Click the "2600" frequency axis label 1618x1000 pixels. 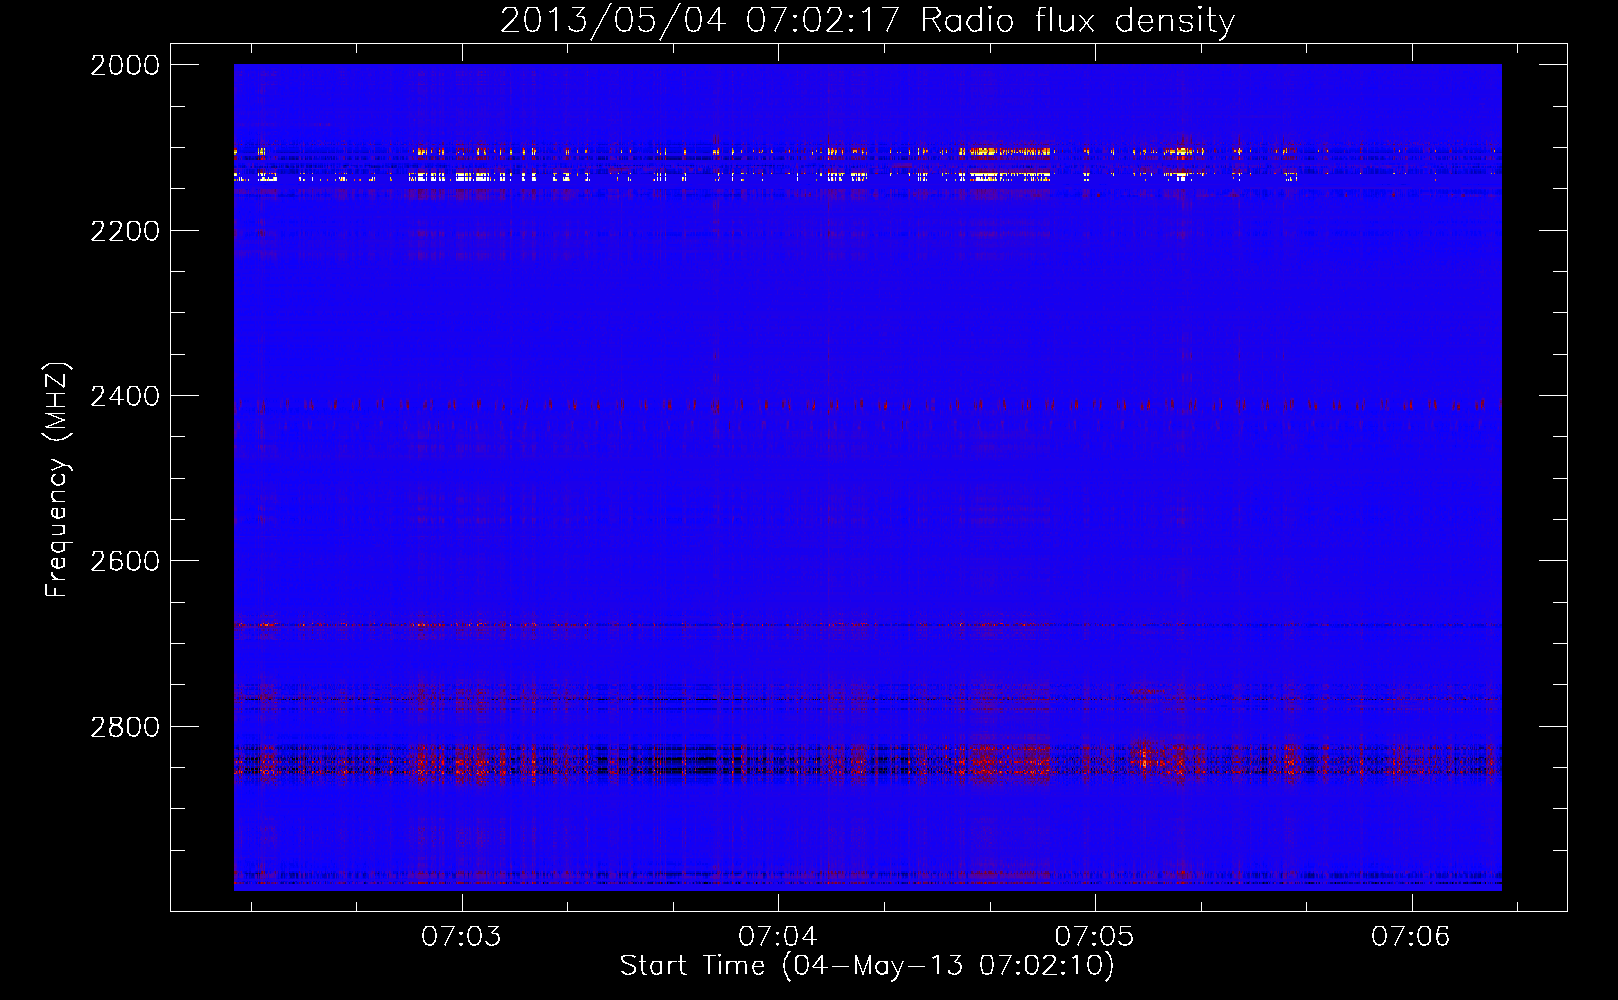click(125, 561)
